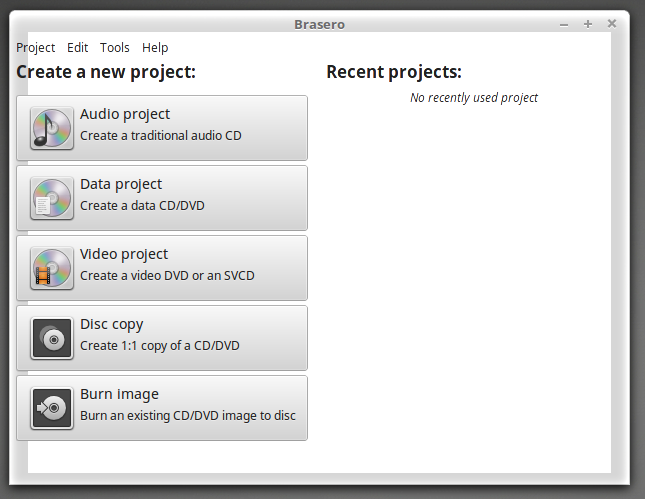Open the Help menu
645x499 pixels.
155,47
